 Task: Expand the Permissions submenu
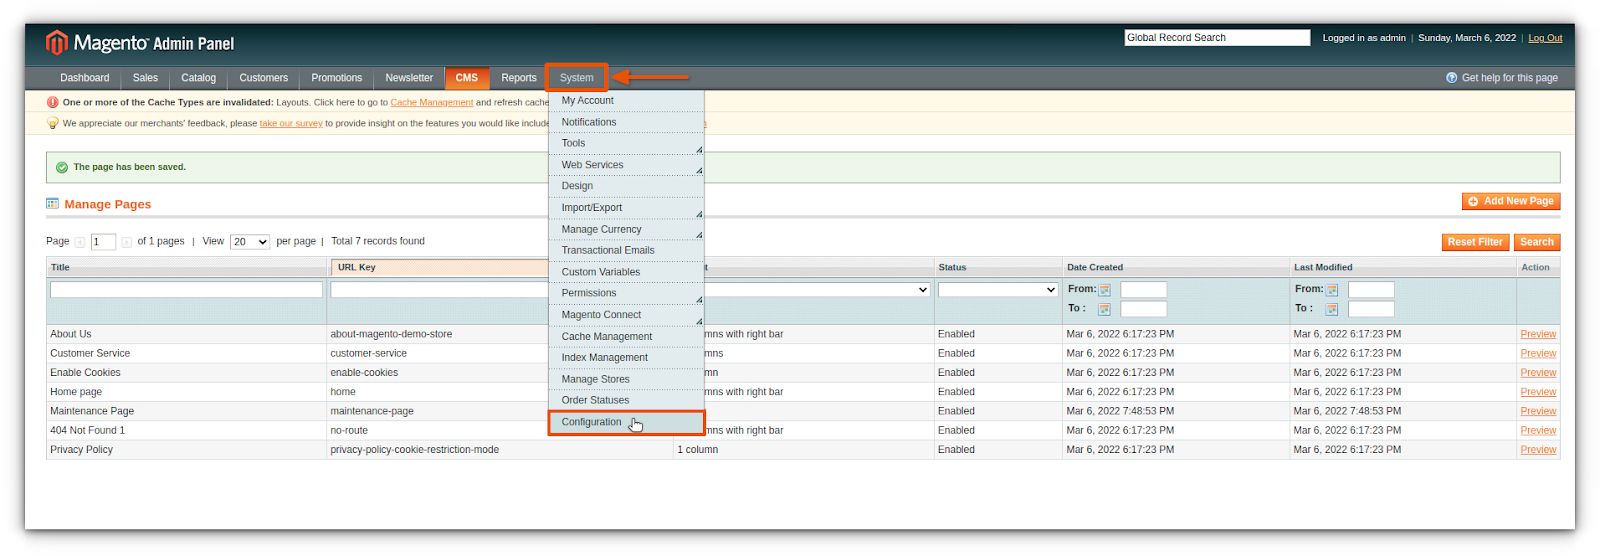699,299
